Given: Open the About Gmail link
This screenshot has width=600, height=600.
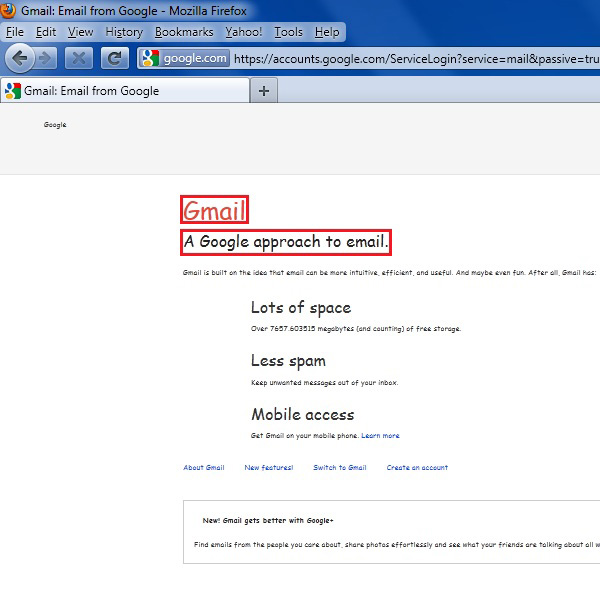Looking at the screenshot, I should 204,468.
